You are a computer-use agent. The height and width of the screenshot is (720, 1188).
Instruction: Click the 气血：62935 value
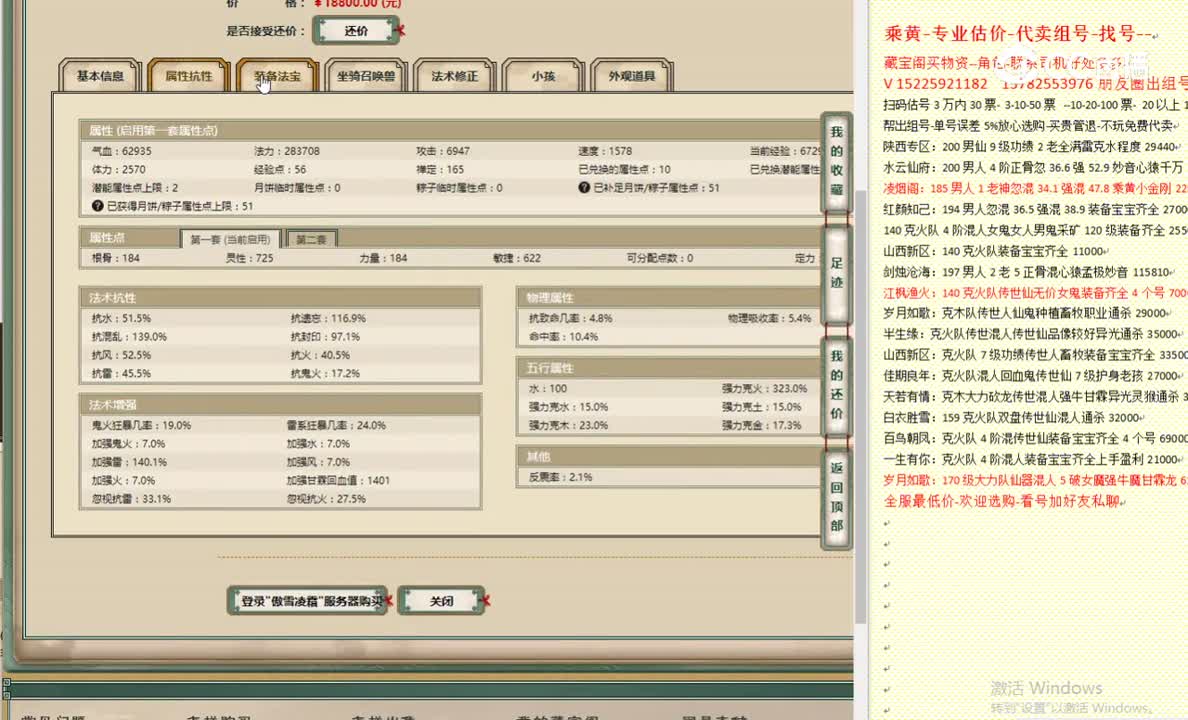122,152
